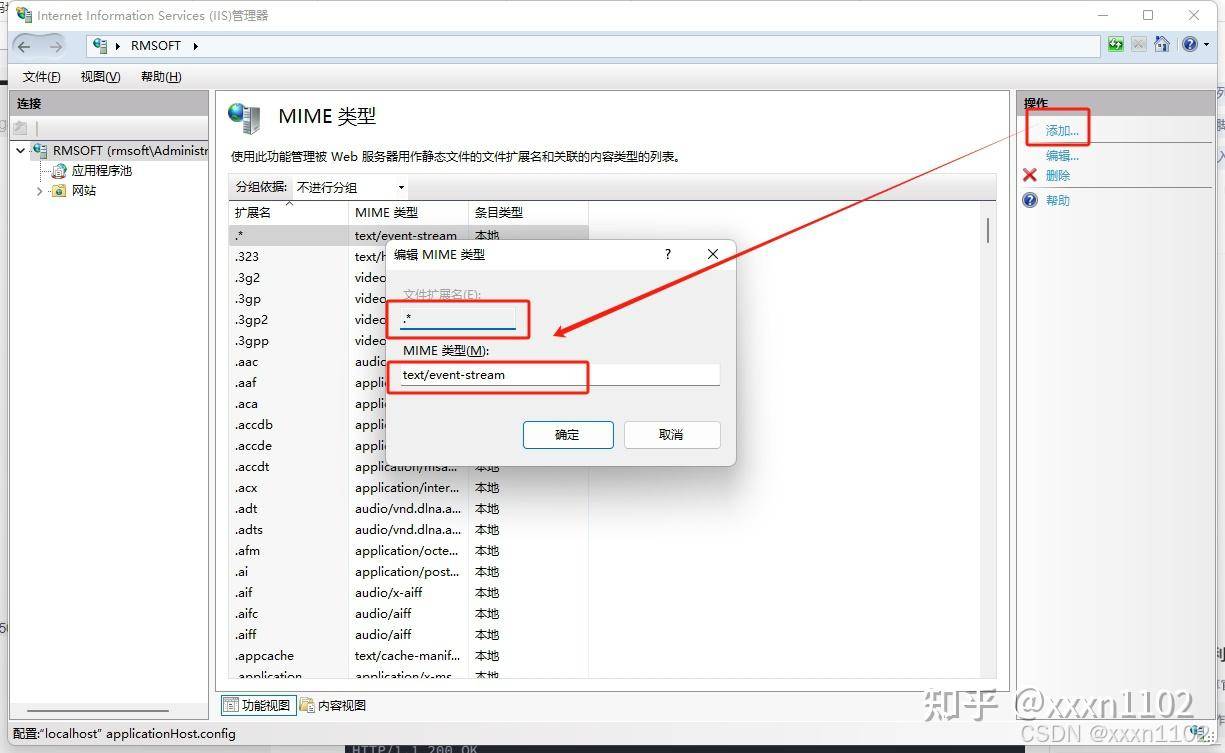Click the connections pane horizontal scrollbar
Viewport: 1225px width, 753px height.
(x=98, y=710)
